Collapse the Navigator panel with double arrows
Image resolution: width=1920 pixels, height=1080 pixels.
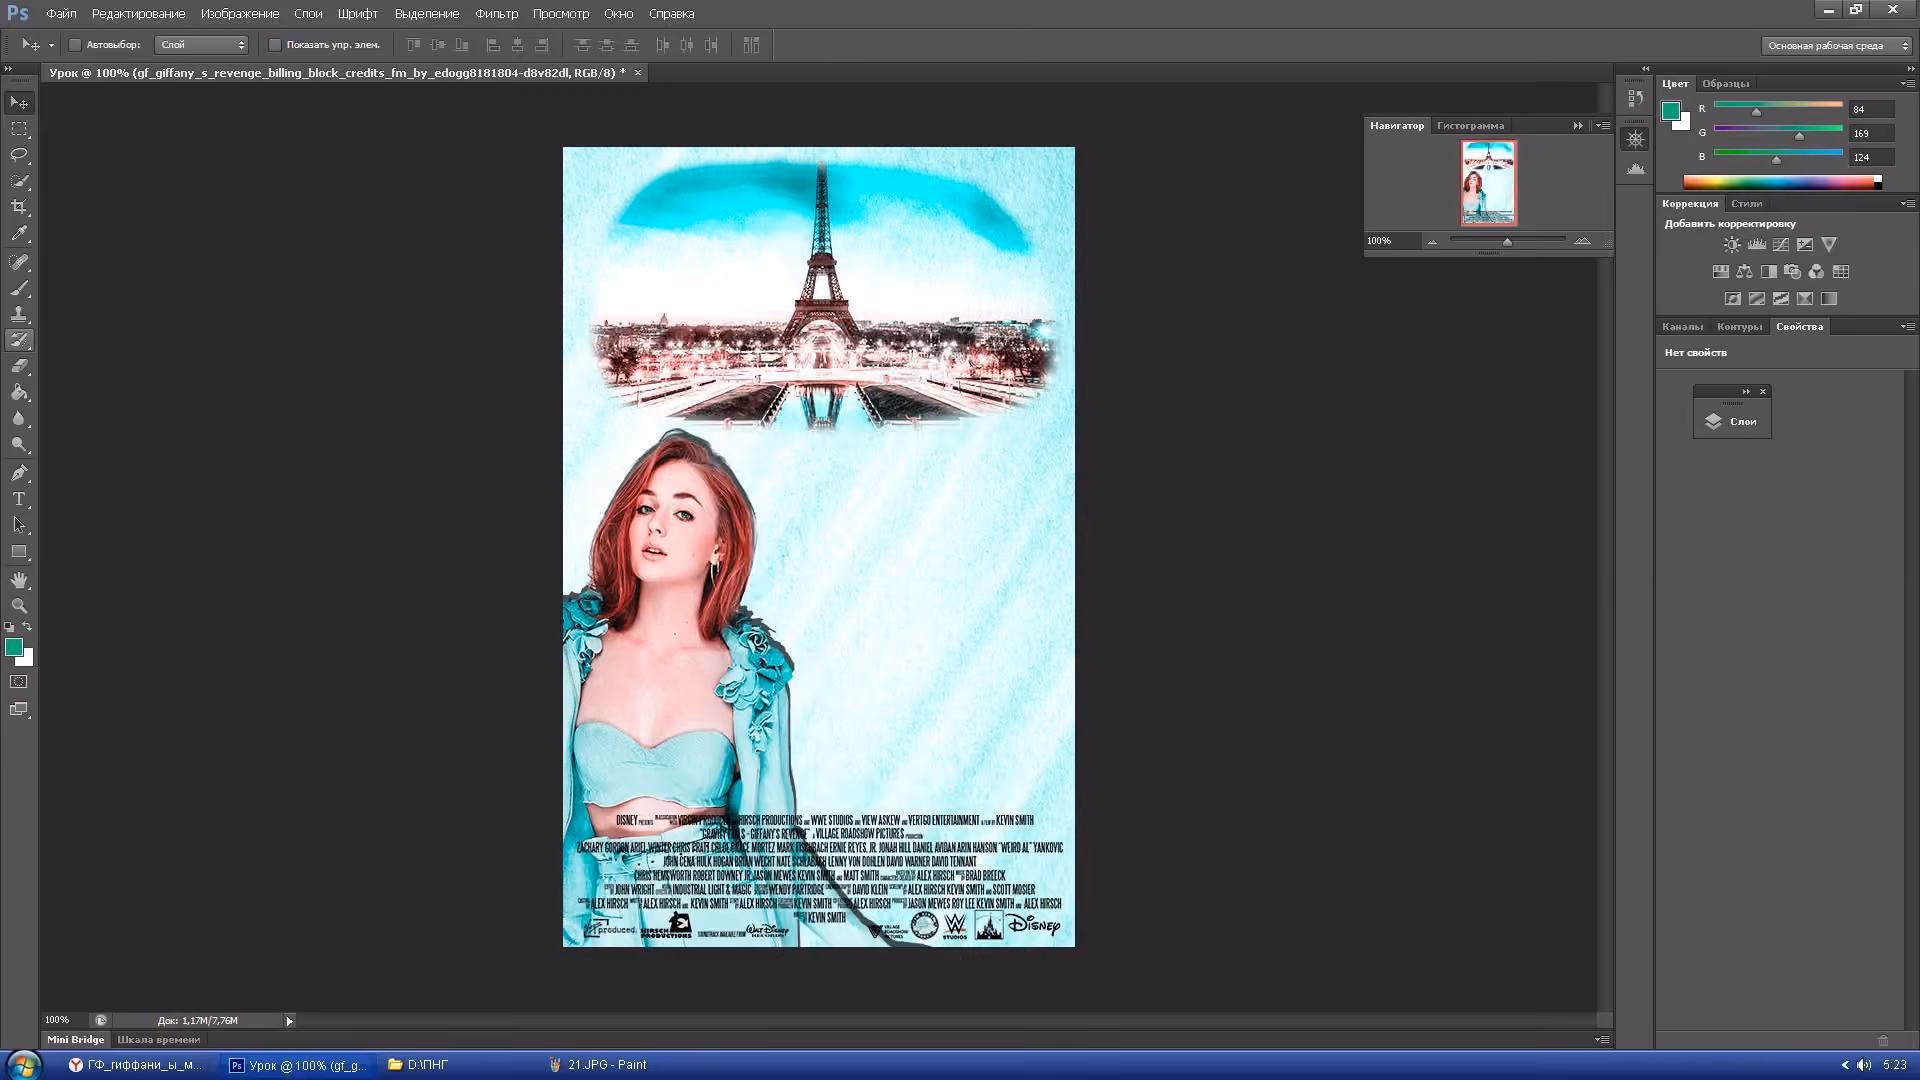1578,126
